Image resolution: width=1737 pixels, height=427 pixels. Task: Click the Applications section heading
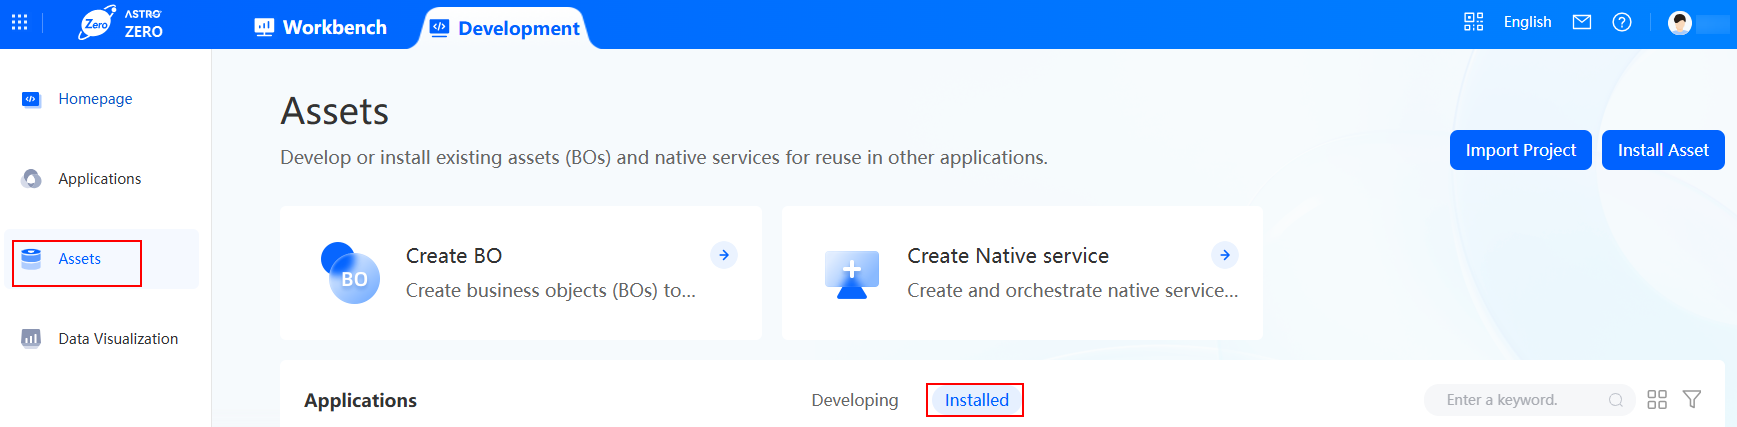click(x=361, y=400)
